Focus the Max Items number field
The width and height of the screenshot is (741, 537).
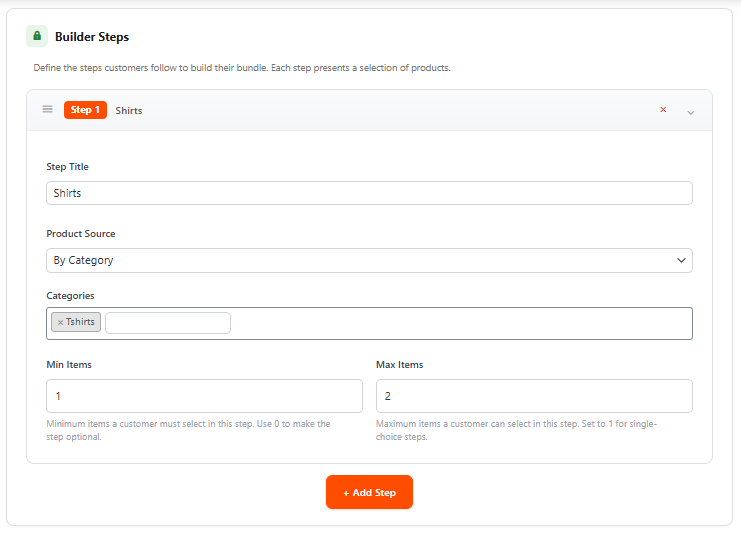pos(534,396)
